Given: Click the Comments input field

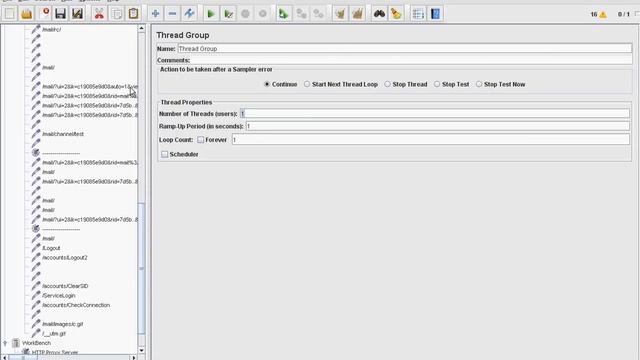Looking at the screenshot, I should tap(411, 60).
